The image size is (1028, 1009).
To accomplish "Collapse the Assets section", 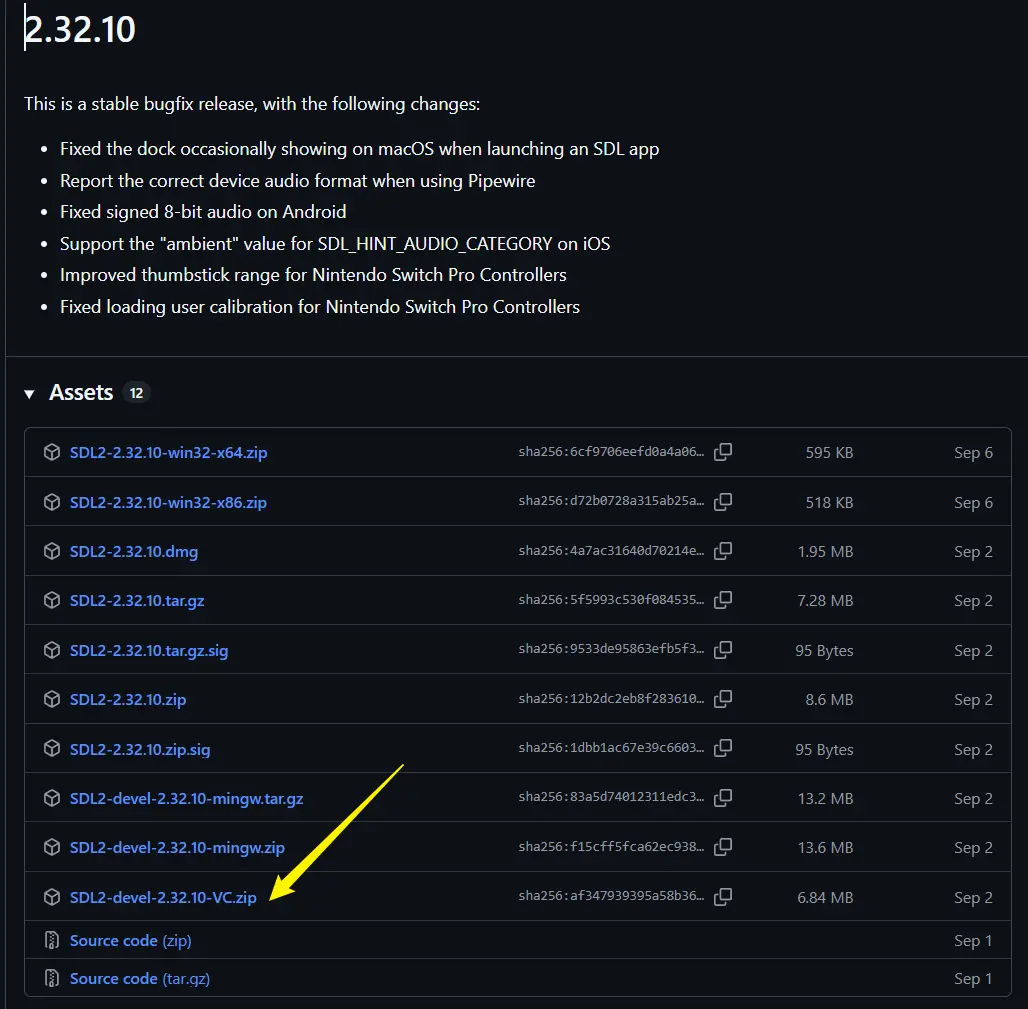I will coord(30,394).
